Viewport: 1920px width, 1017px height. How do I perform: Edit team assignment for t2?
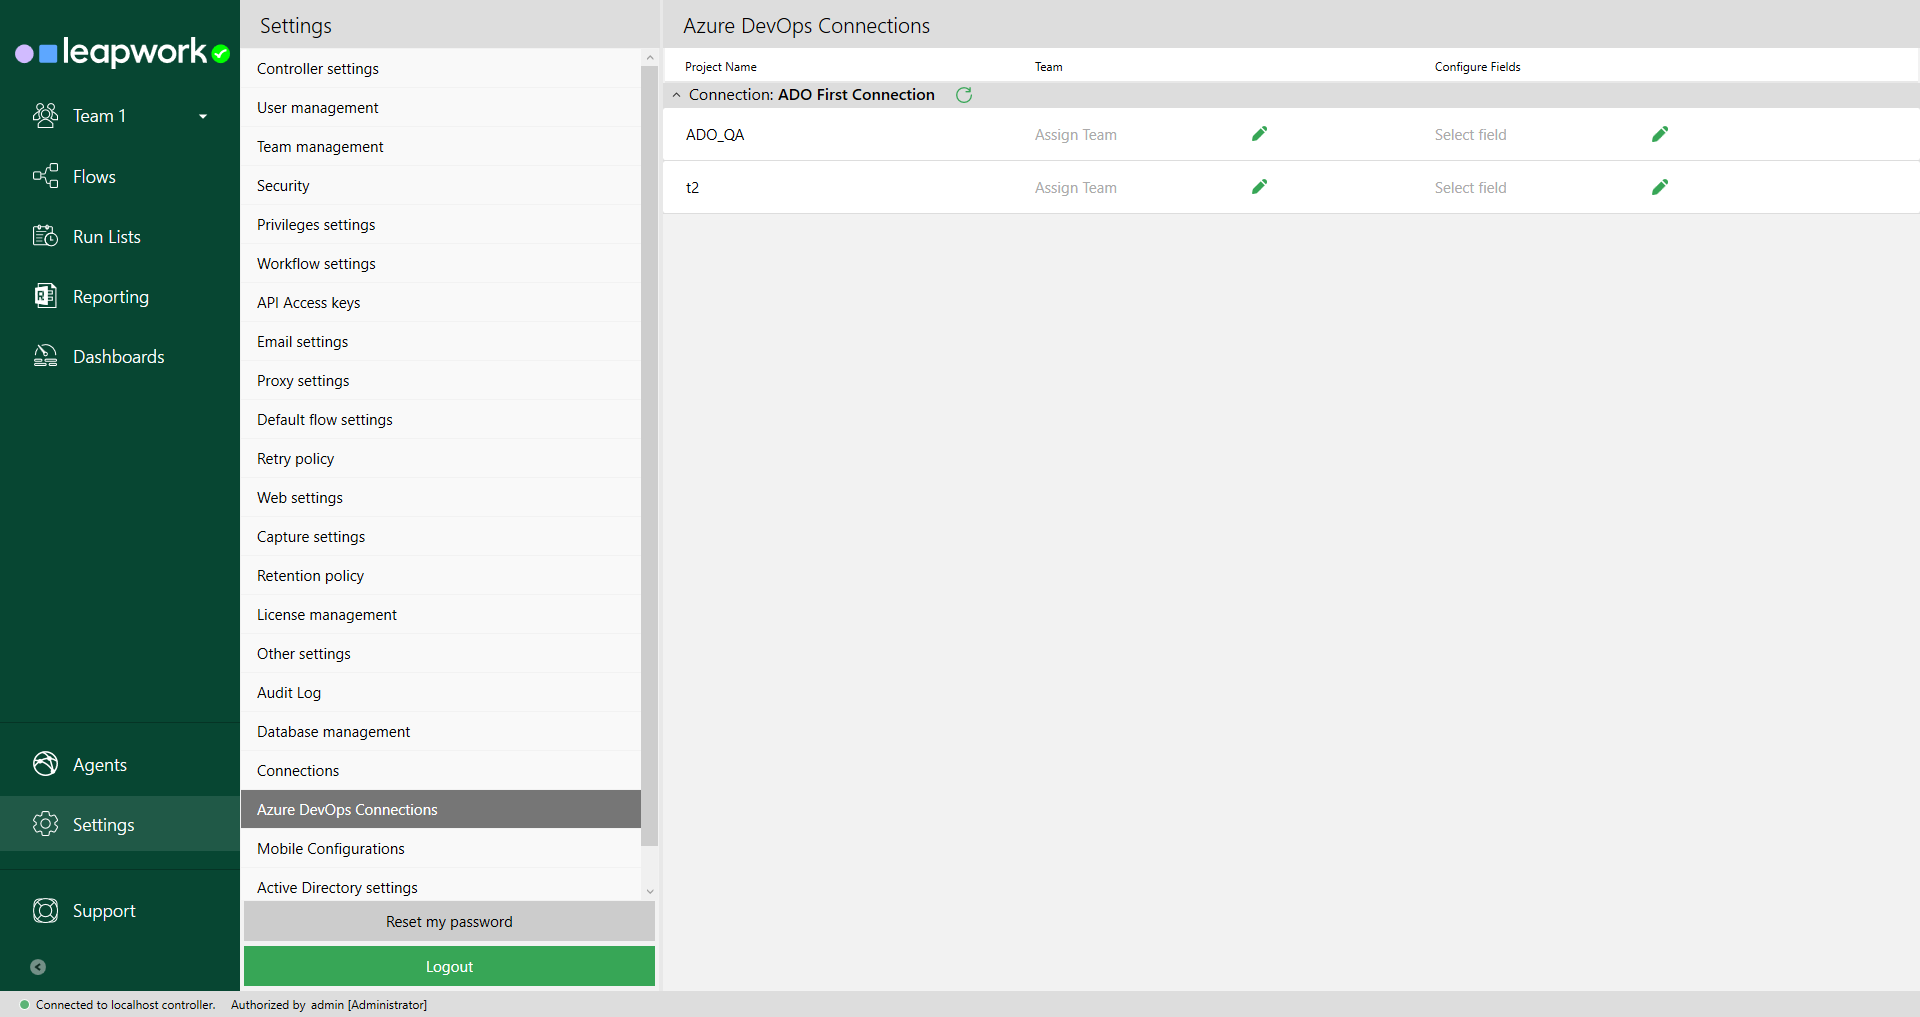pyautogui.click(x=1260, y=187)
